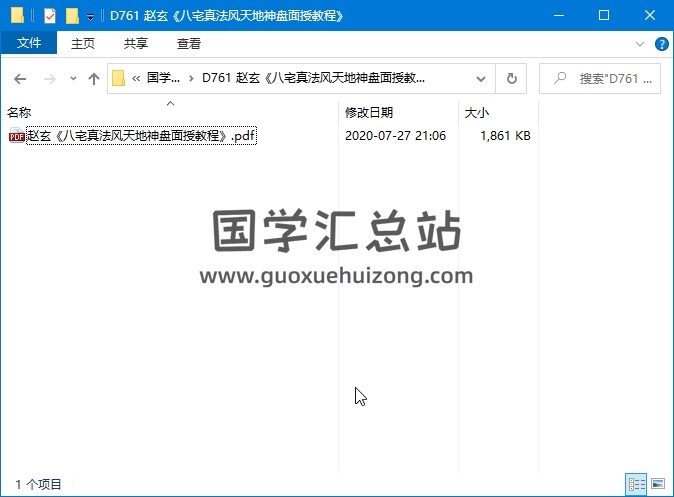Click the folder icon in the address bar
The height and width of the screenshot is (497, 674).
pos(119,78)
